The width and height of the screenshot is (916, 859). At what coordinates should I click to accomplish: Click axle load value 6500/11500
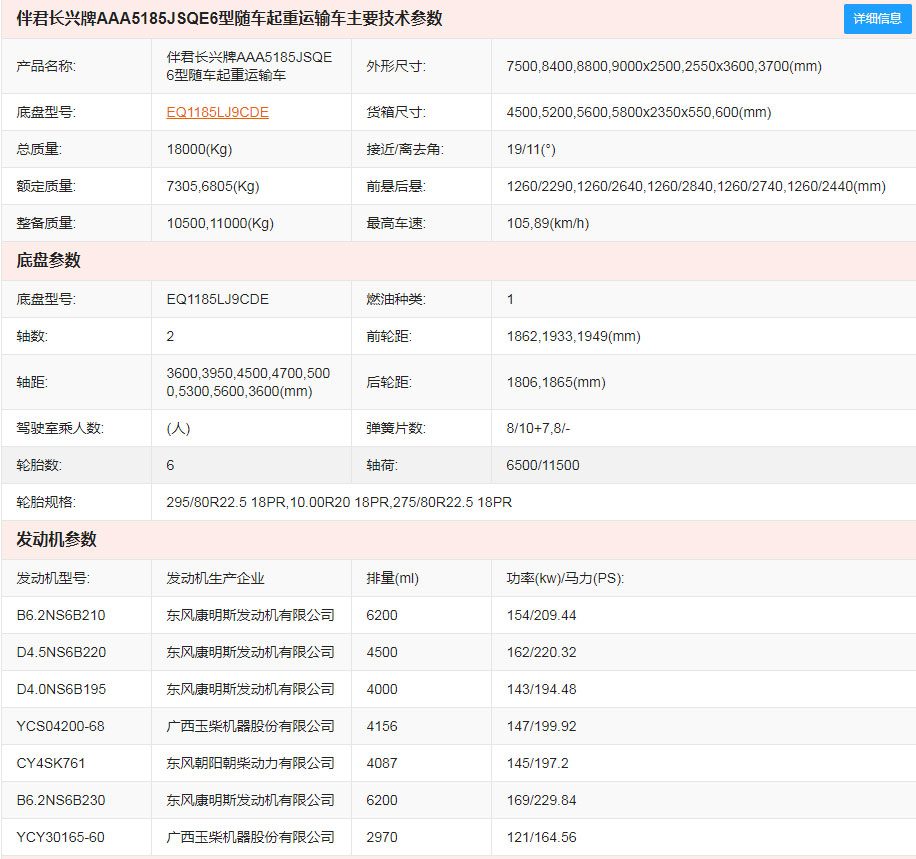click(x=543, y=465)
